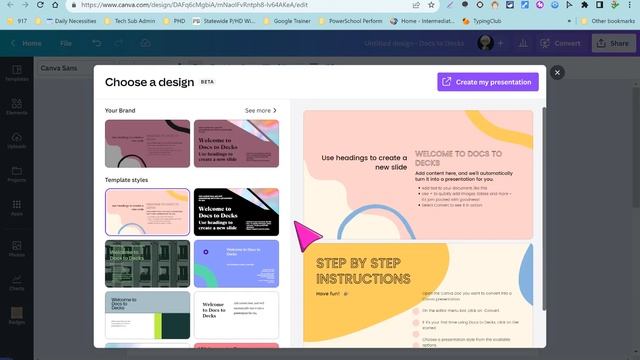
Task: Open Badges in Canva sidebar
Action: [x=17, y=316]
